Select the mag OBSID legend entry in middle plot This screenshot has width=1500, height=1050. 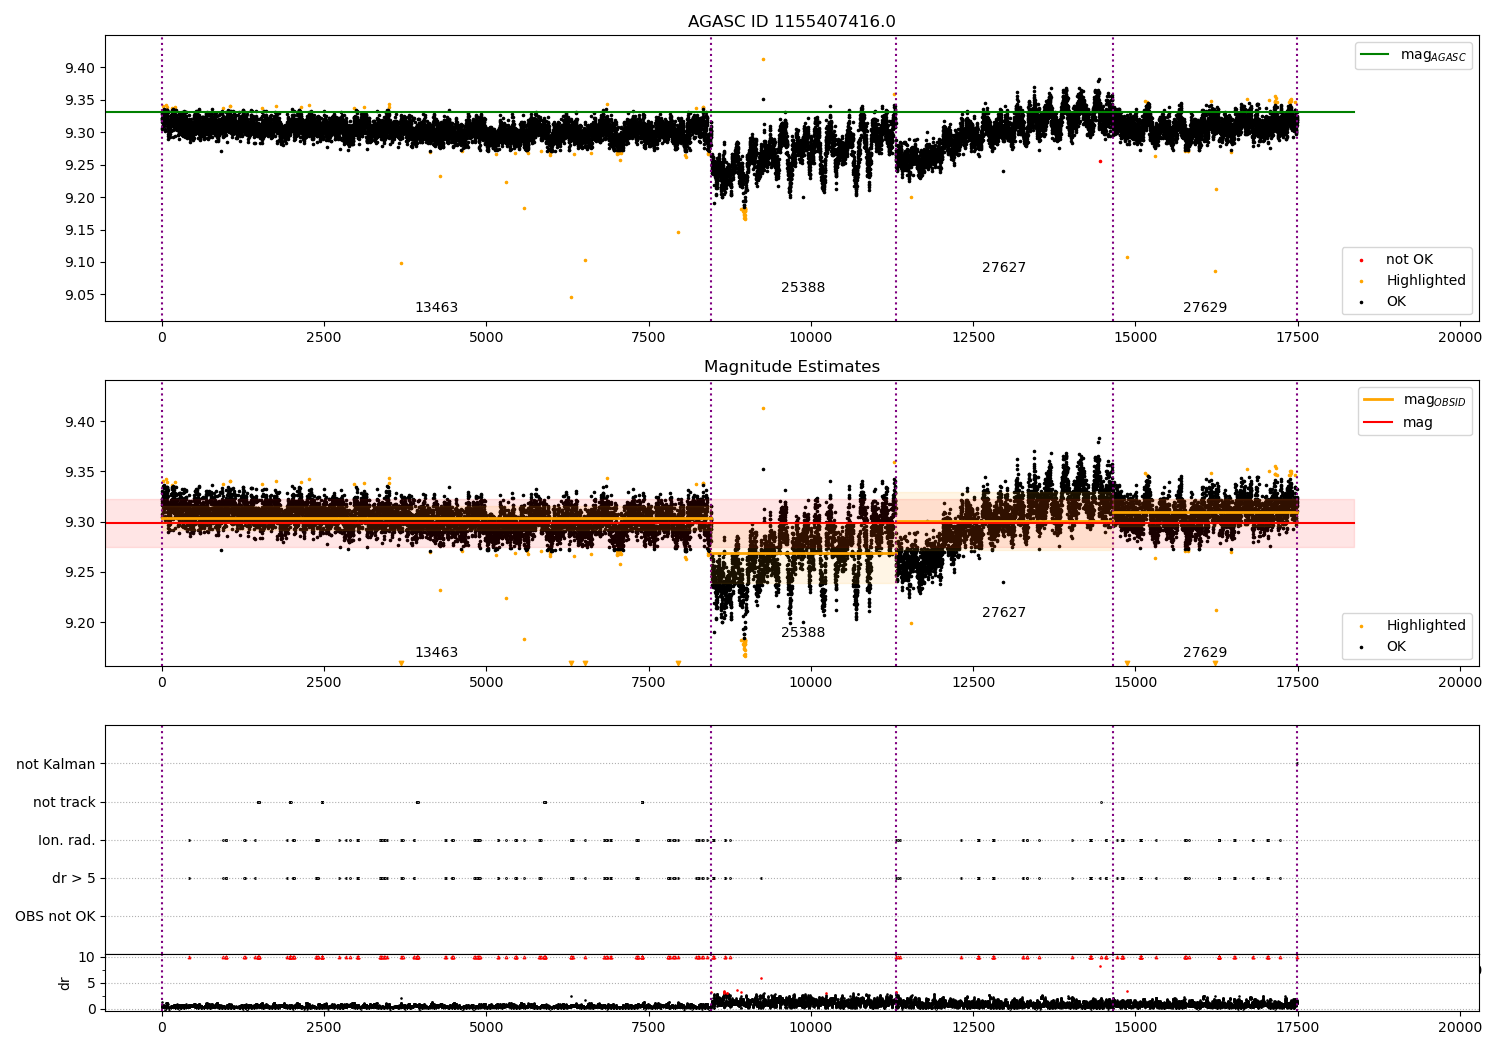(x=1415, y=400)
